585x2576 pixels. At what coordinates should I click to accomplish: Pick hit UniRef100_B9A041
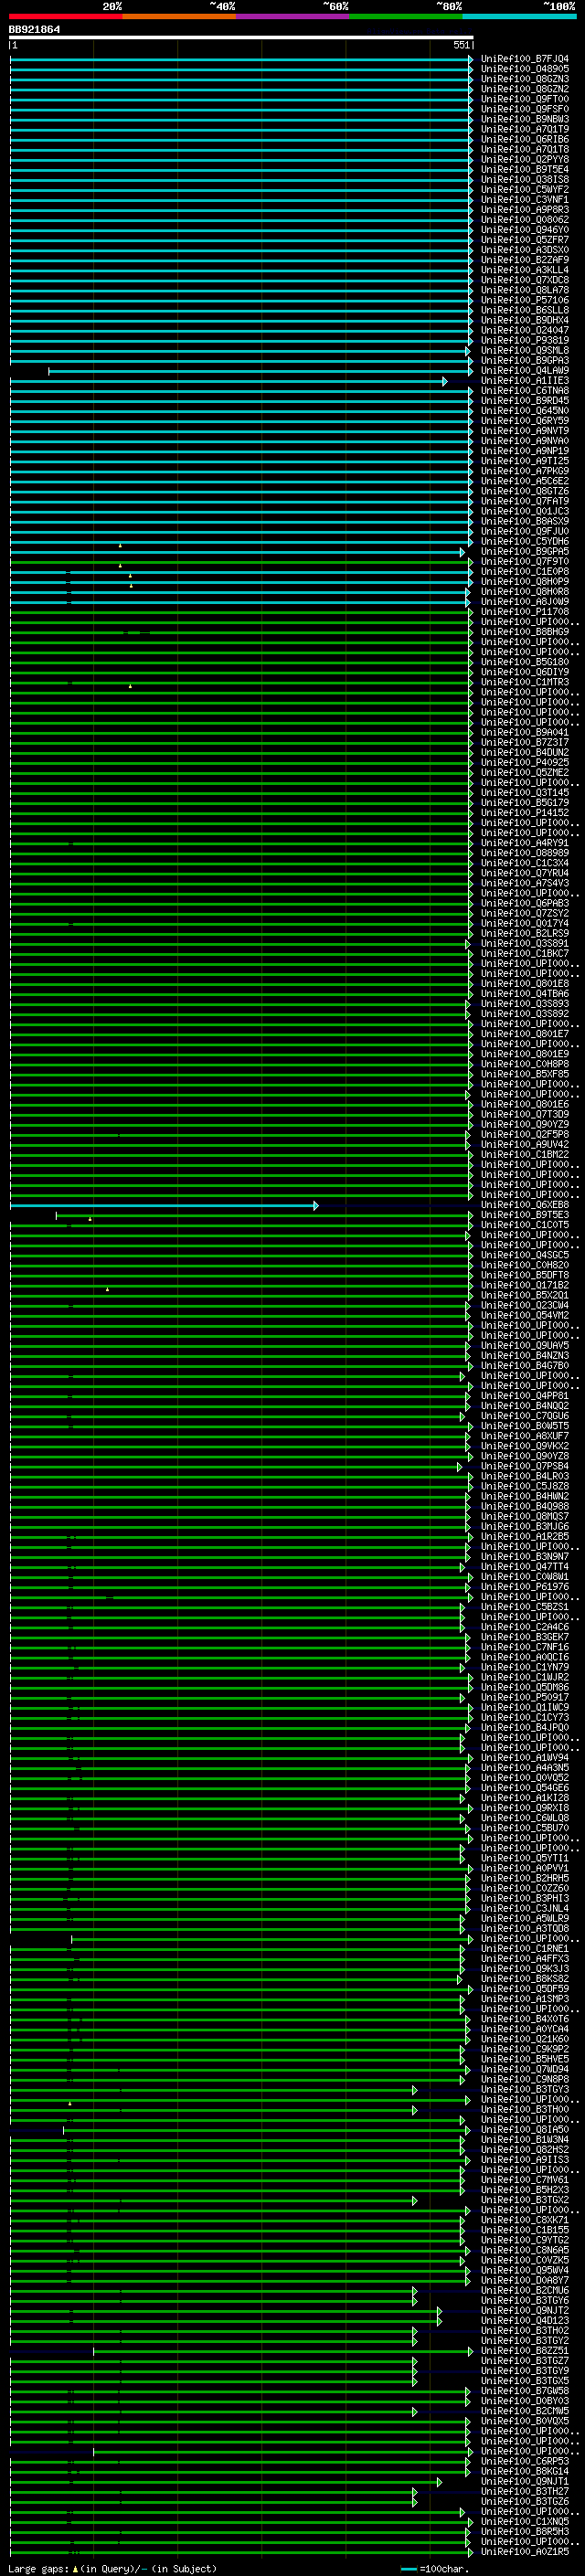[525, 733]
